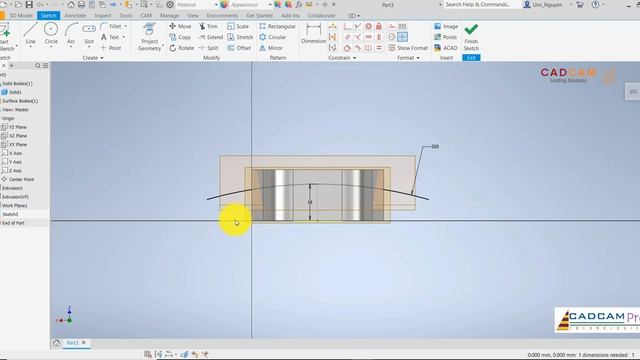This screenshot has height=360, width=640.
Task: Switch to the 3D Model tab
Action: (21, 16)
